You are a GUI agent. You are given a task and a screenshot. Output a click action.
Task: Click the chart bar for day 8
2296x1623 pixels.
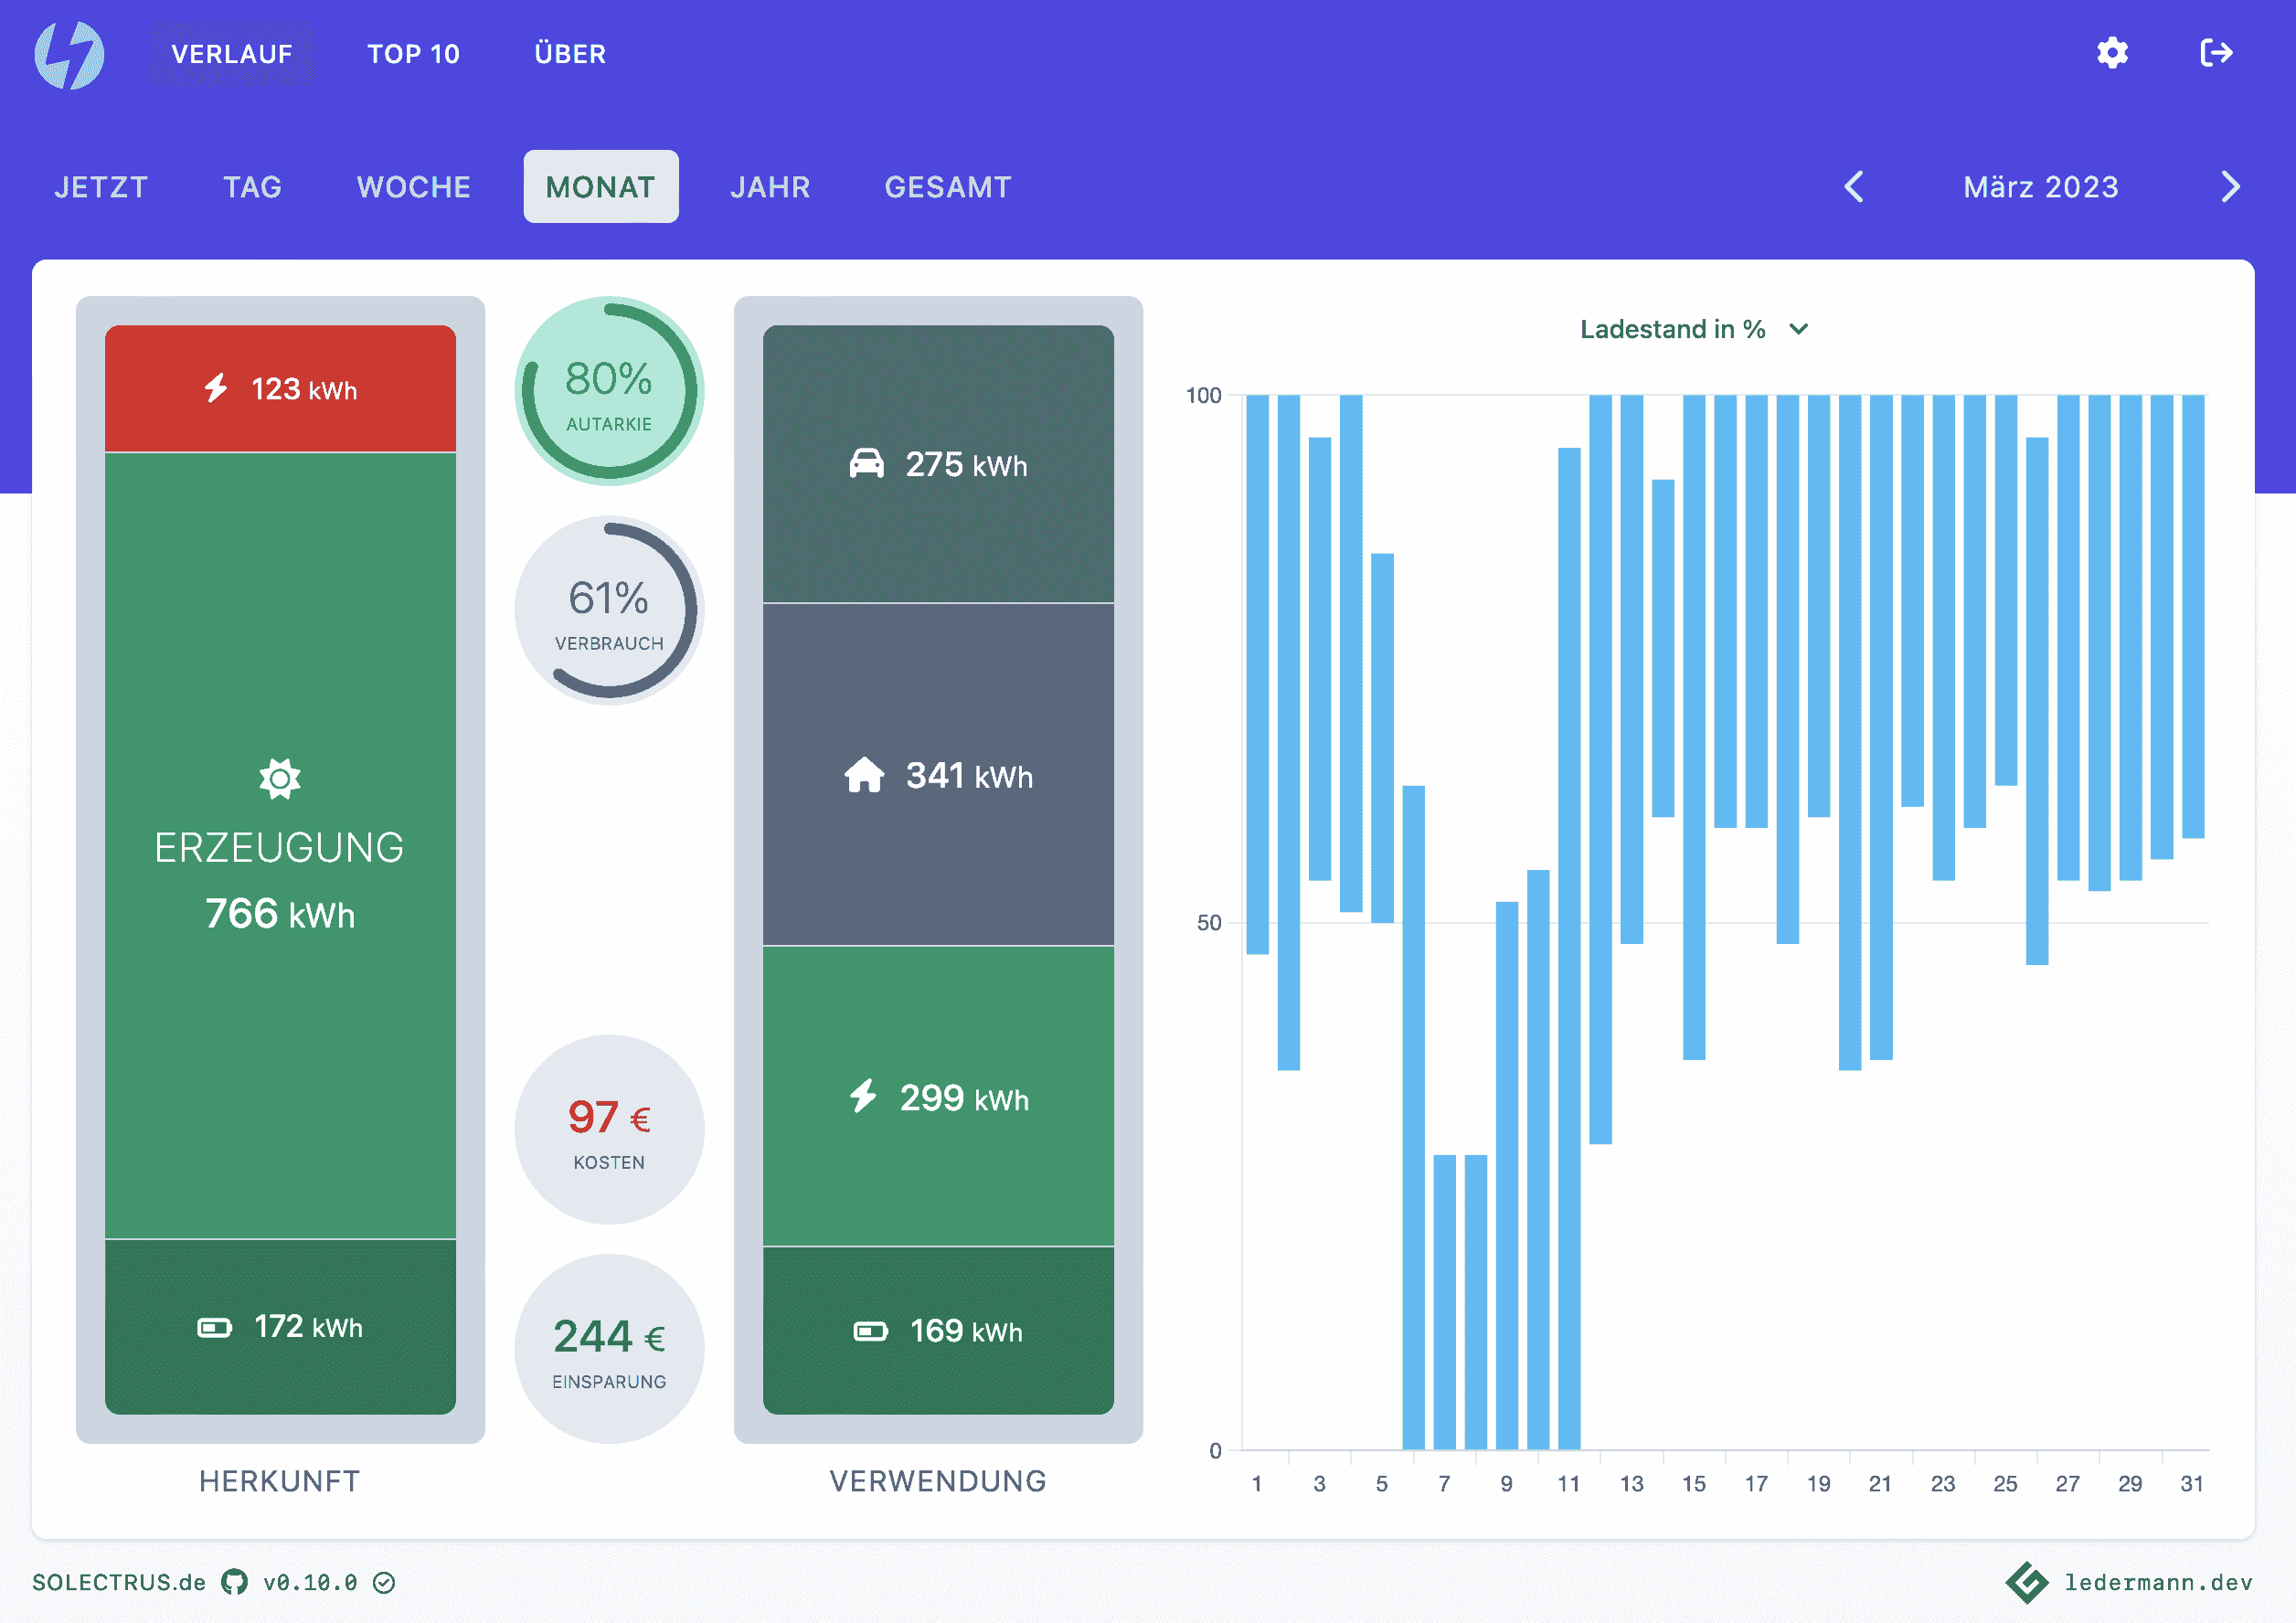pos(1476,1300)
